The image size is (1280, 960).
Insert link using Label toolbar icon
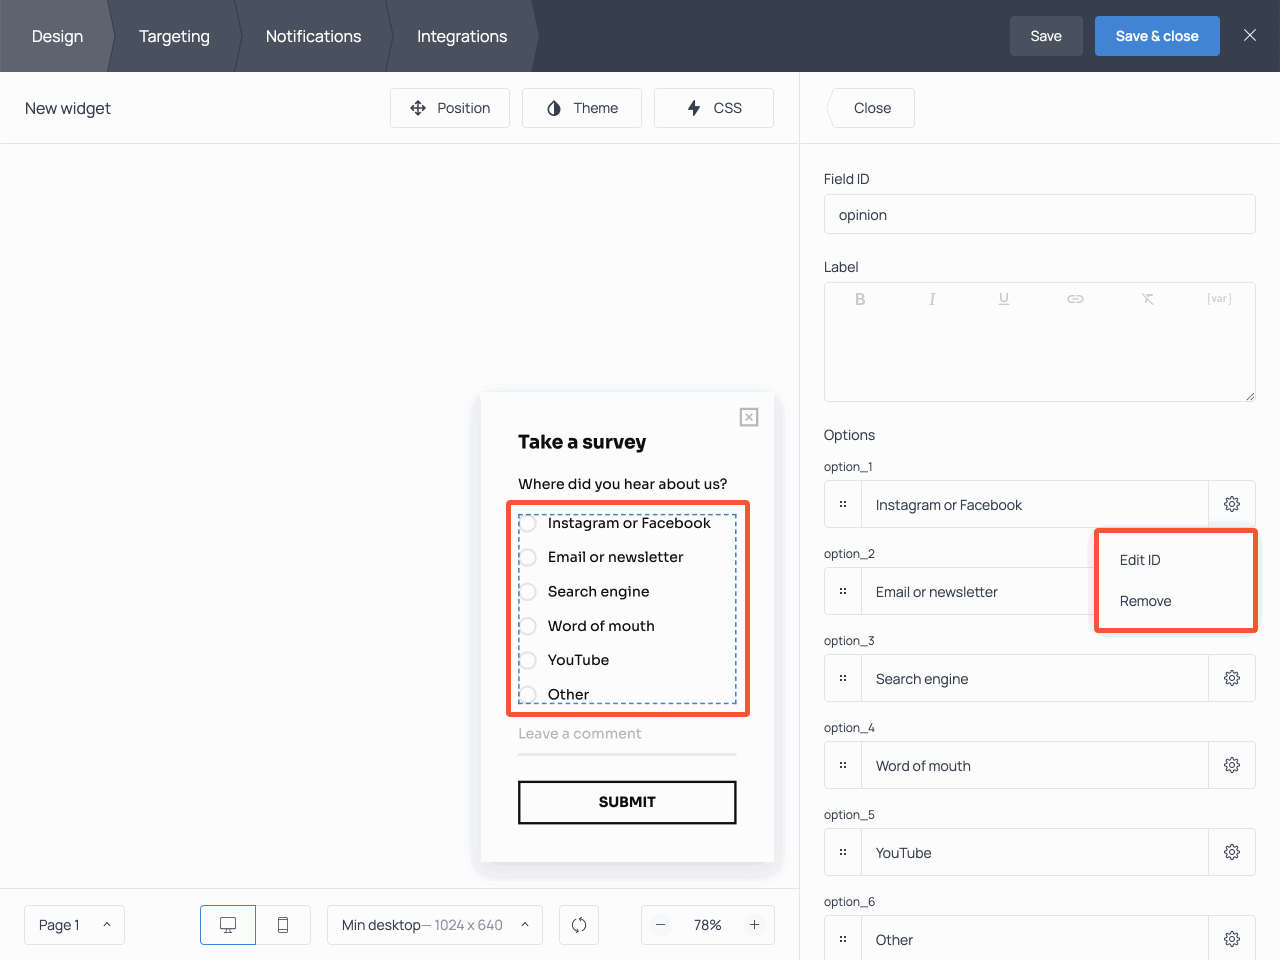click(1075, 299)
